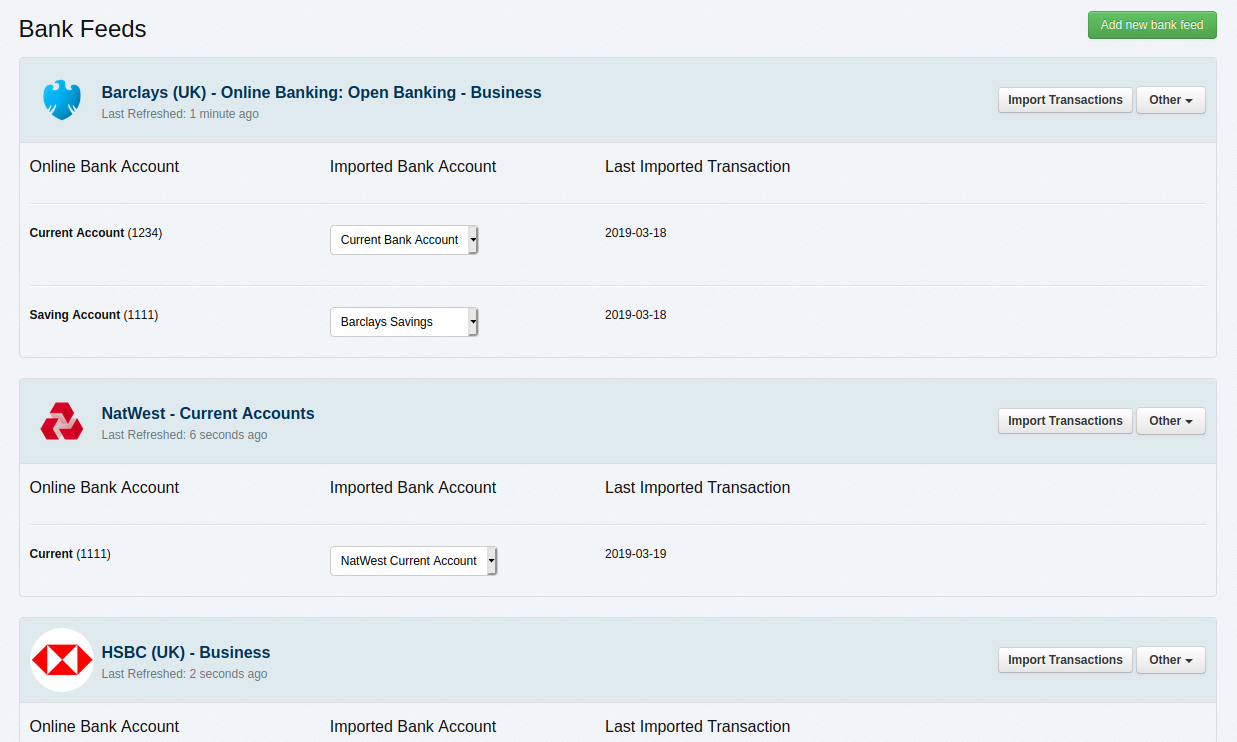Screen dimensions: 1237x742
Task: Open the Other menu for NatWest
Action: 1170,421
